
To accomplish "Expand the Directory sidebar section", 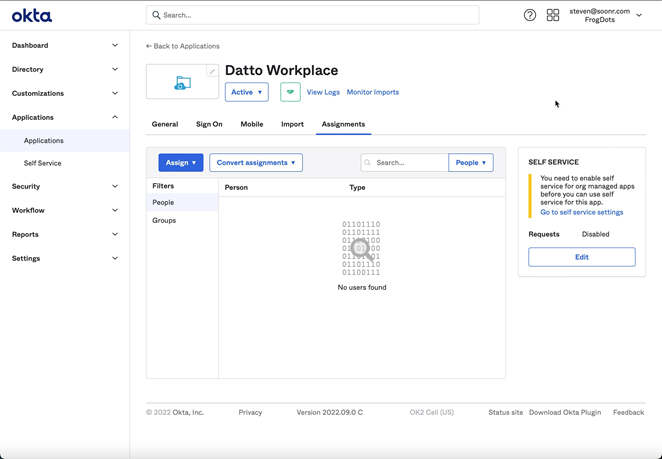I will tap(65, 69).
